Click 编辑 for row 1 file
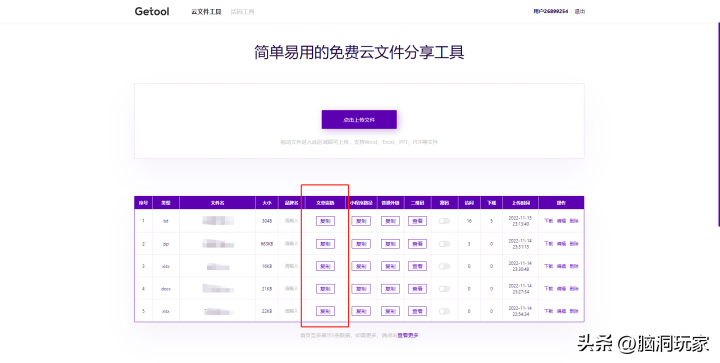The height and width of the screenshot is (363, 720). [x=561, y=221]
